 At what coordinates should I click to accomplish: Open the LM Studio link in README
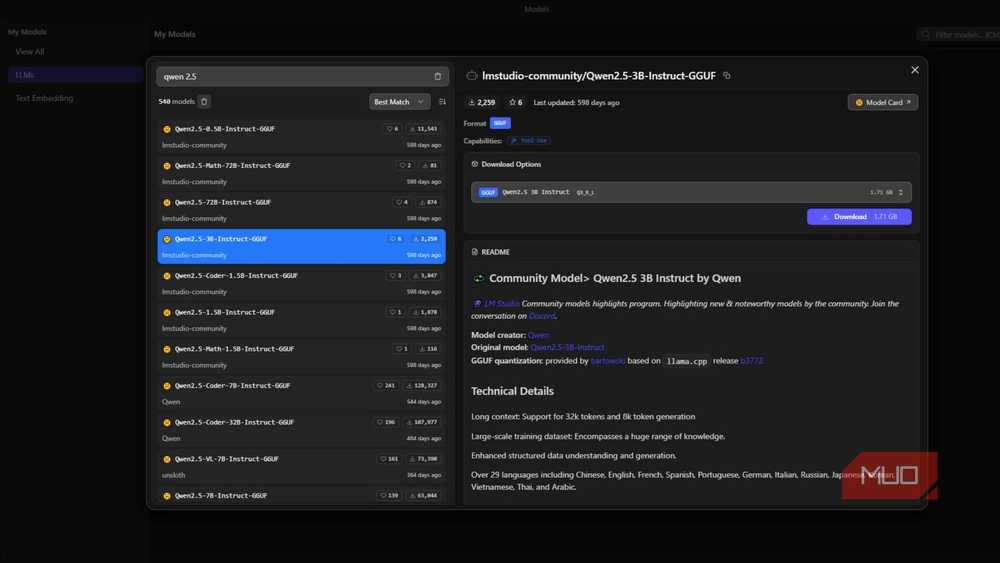click(x=501, y=303)
